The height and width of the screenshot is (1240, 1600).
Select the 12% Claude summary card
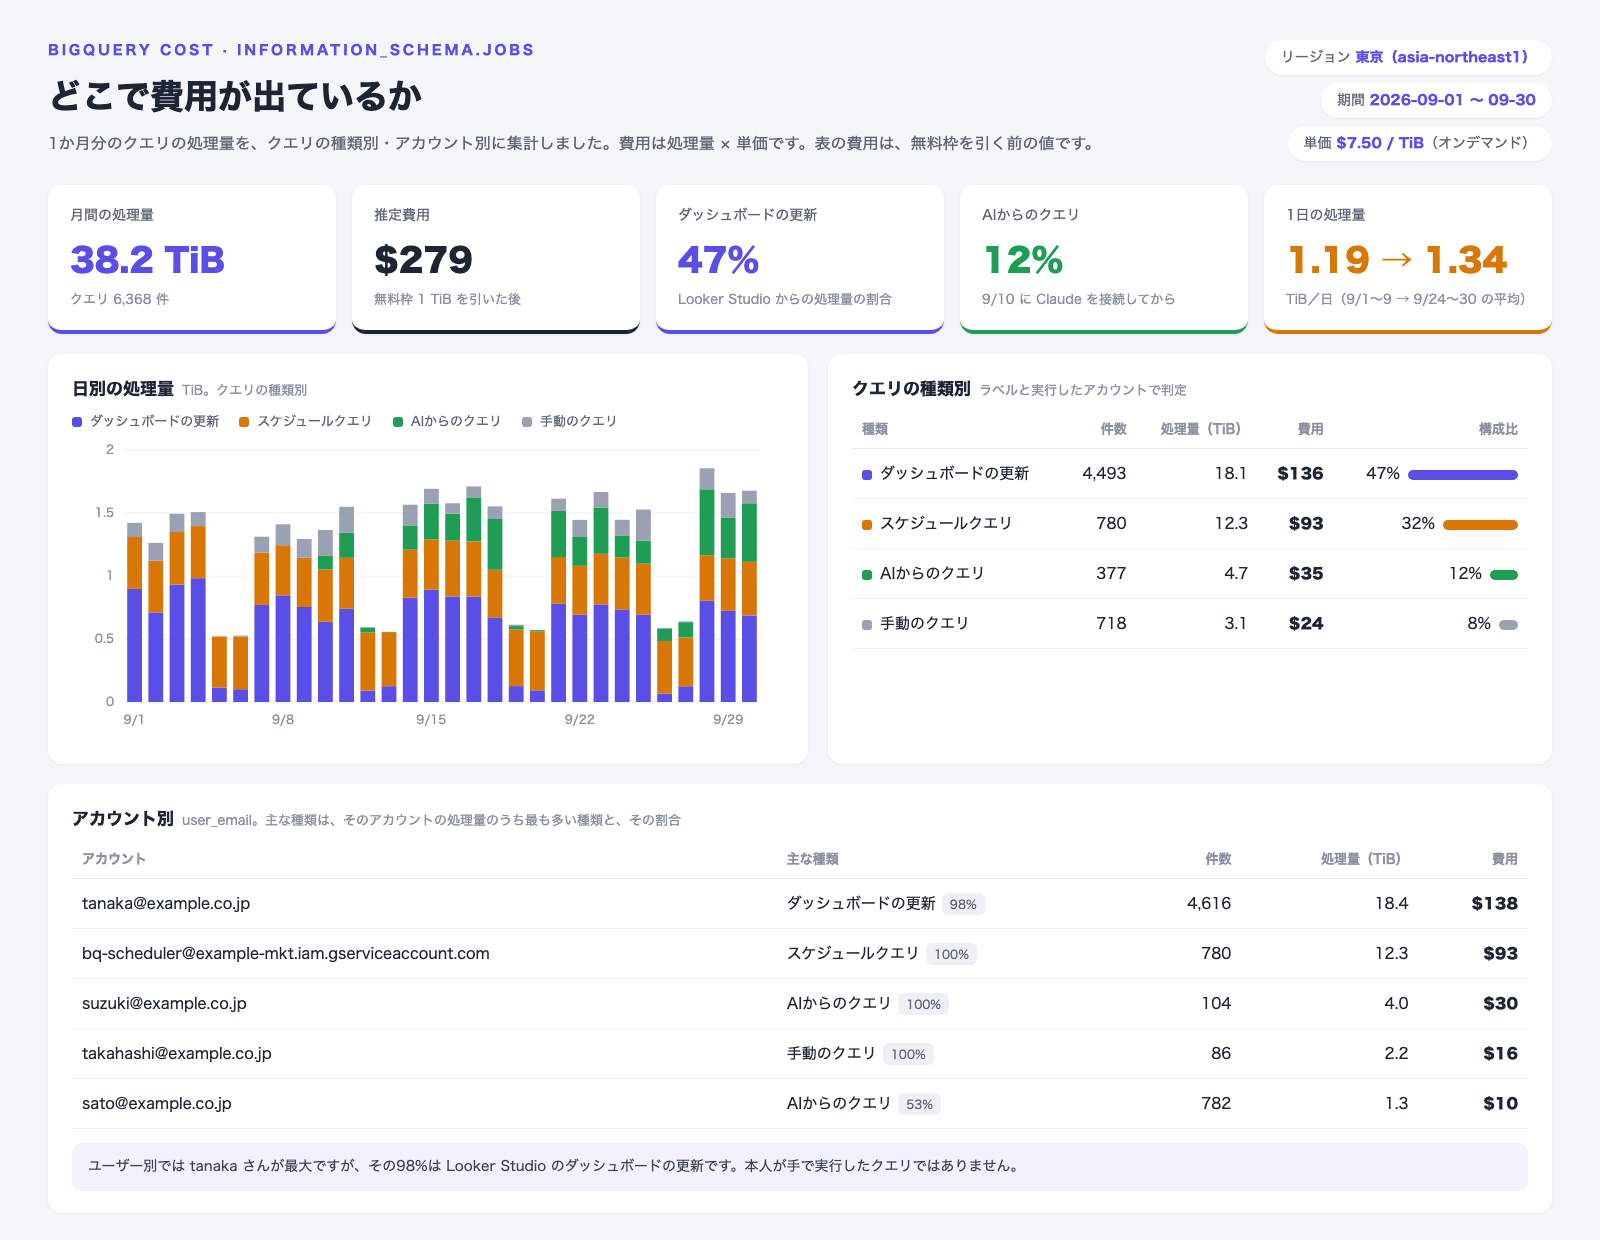(1104, 259)
